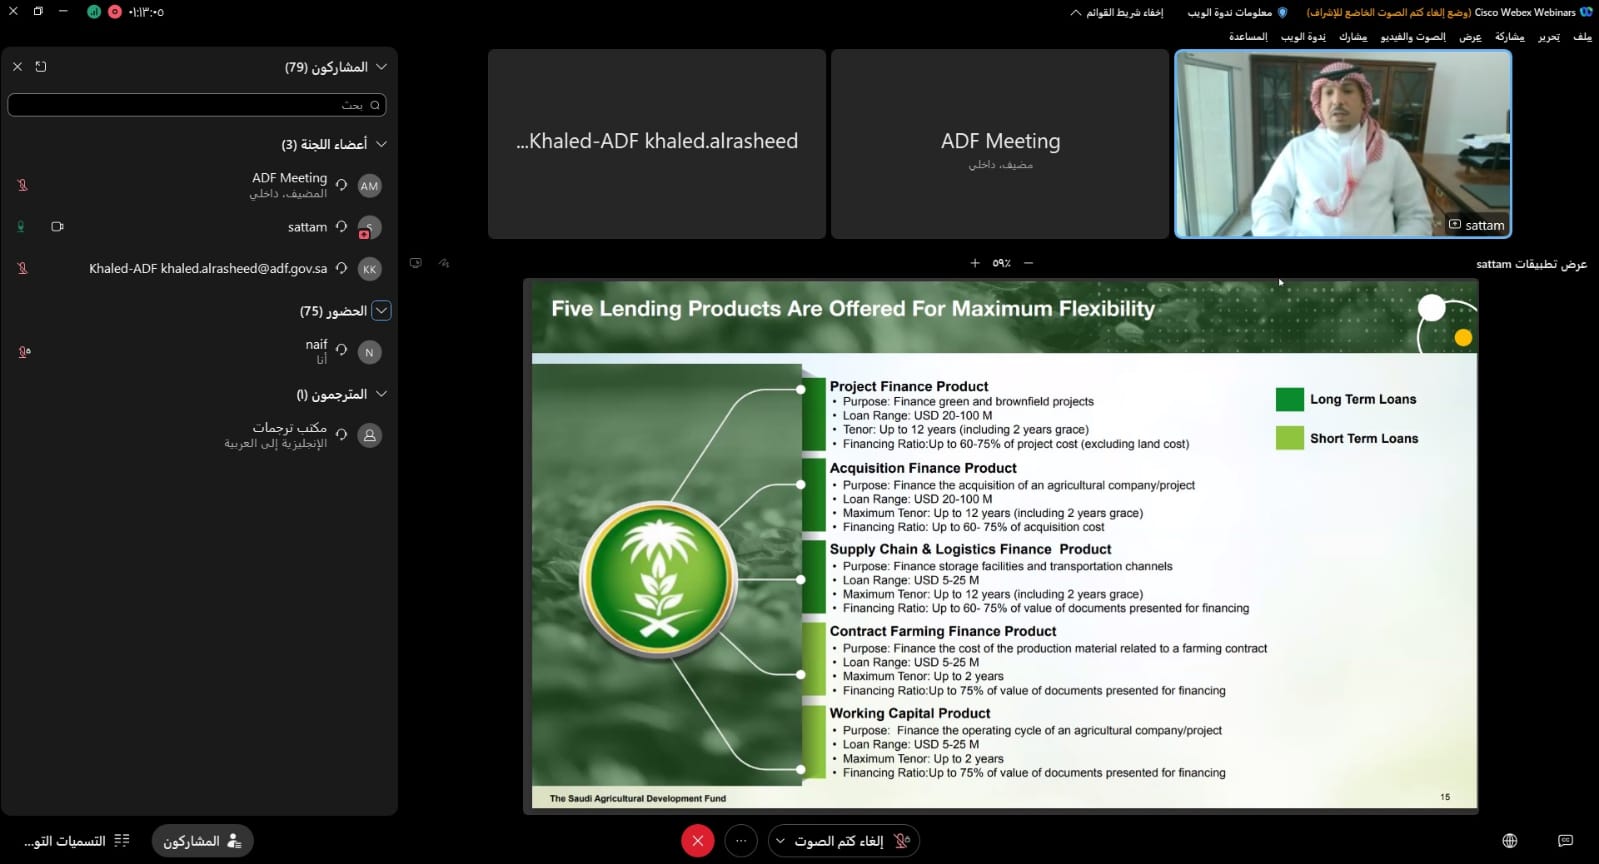Open the chat panel icon
Screen dimensions: 1599x864
[x=1565, y=841]
